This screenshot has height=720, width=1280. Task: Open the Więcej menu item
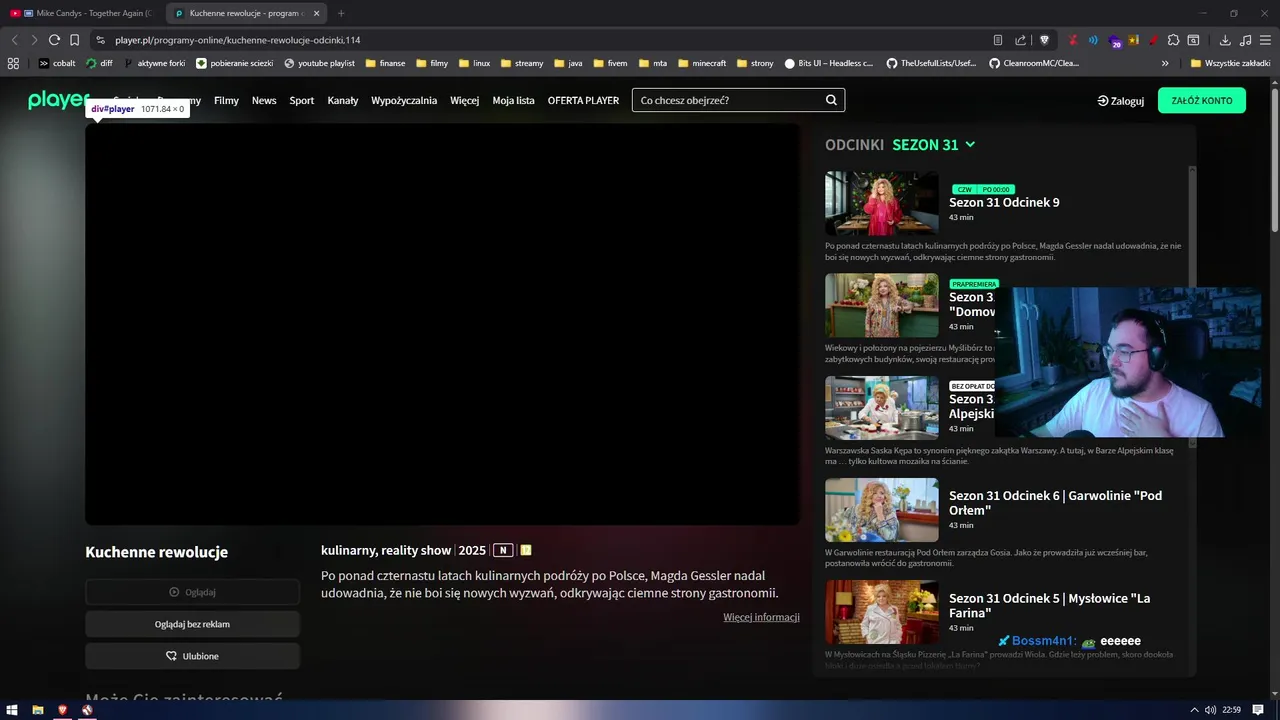(x=465, y=100)
